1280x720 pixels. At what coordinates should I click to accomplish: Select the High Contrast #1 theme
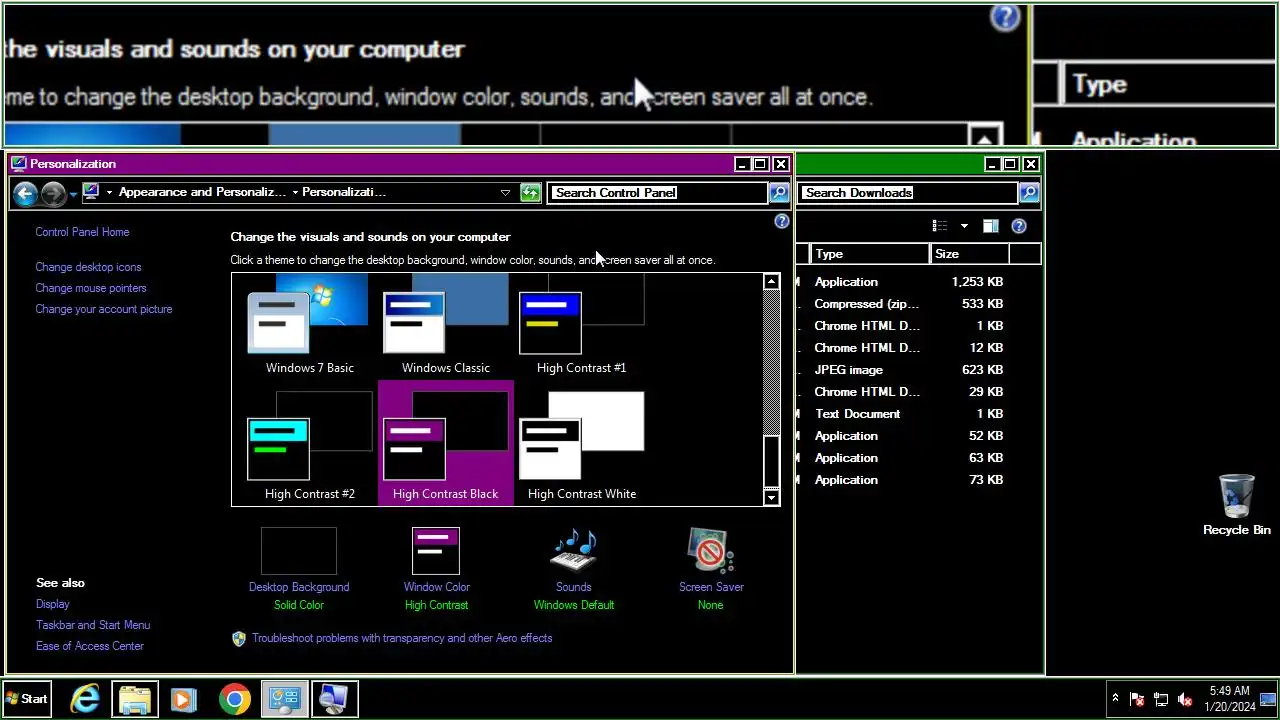581,325
